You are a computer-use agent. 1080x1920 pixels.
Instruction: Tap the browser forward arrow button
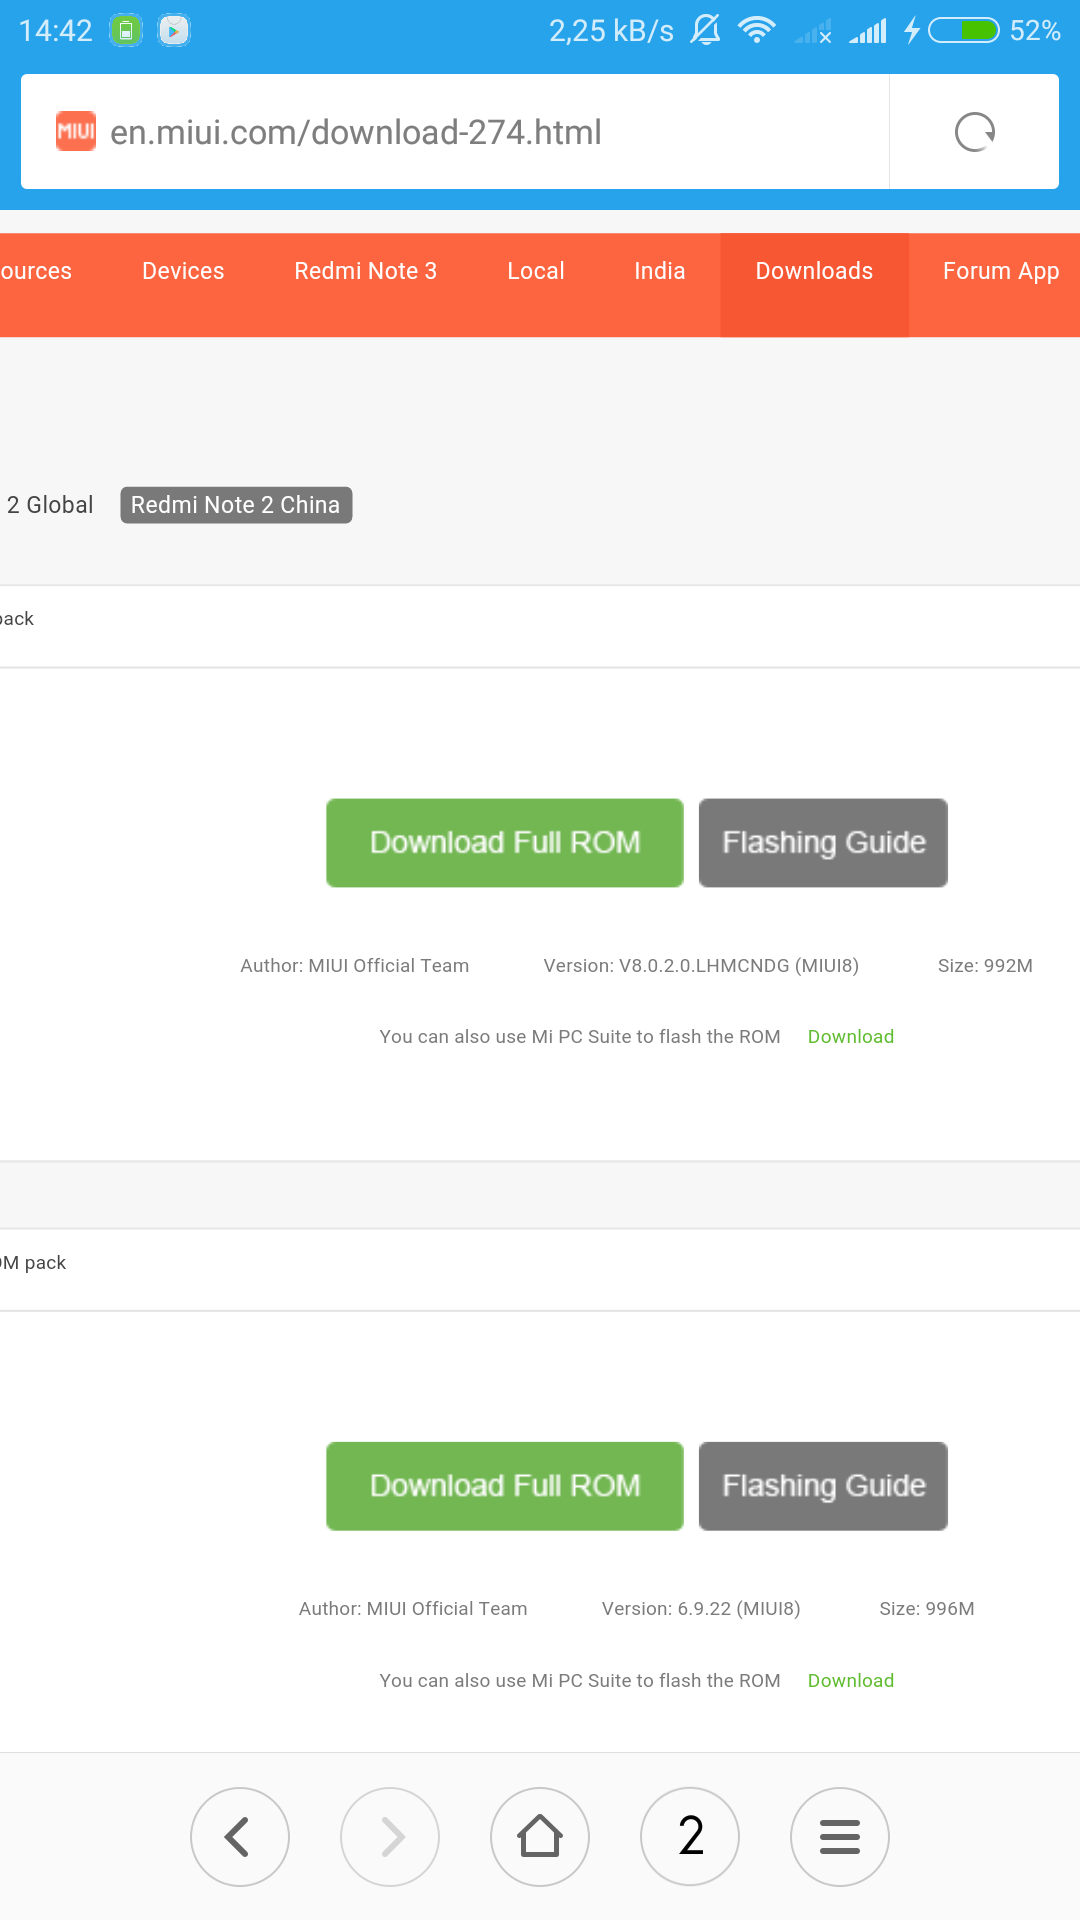[x=390, y=1836]
